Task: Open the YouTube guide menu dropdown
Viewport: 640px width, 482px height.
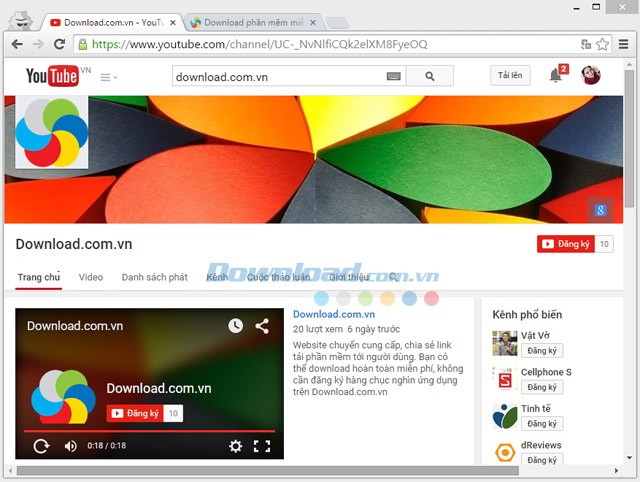Action: pos(109,77)
